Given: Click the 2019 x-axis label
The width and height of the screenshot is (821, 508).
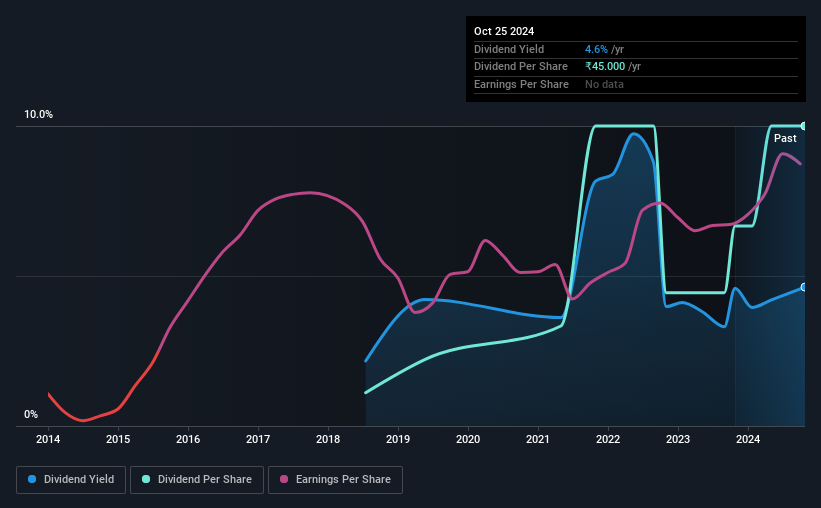Looking at the screenshot, I should pos(398,439).
